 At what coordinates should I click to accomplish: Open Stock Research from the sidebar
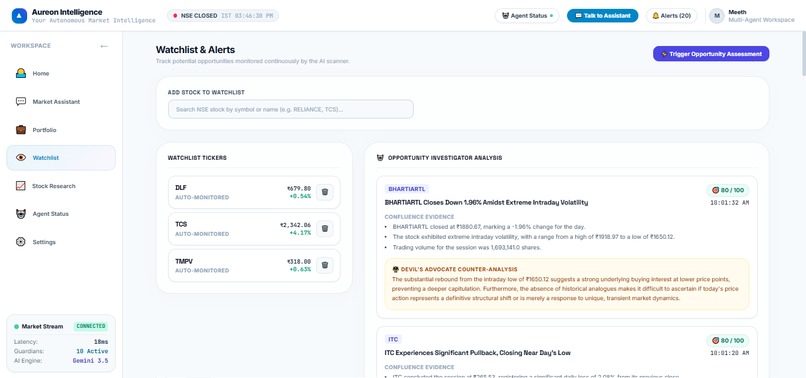[x=61, y=186]
